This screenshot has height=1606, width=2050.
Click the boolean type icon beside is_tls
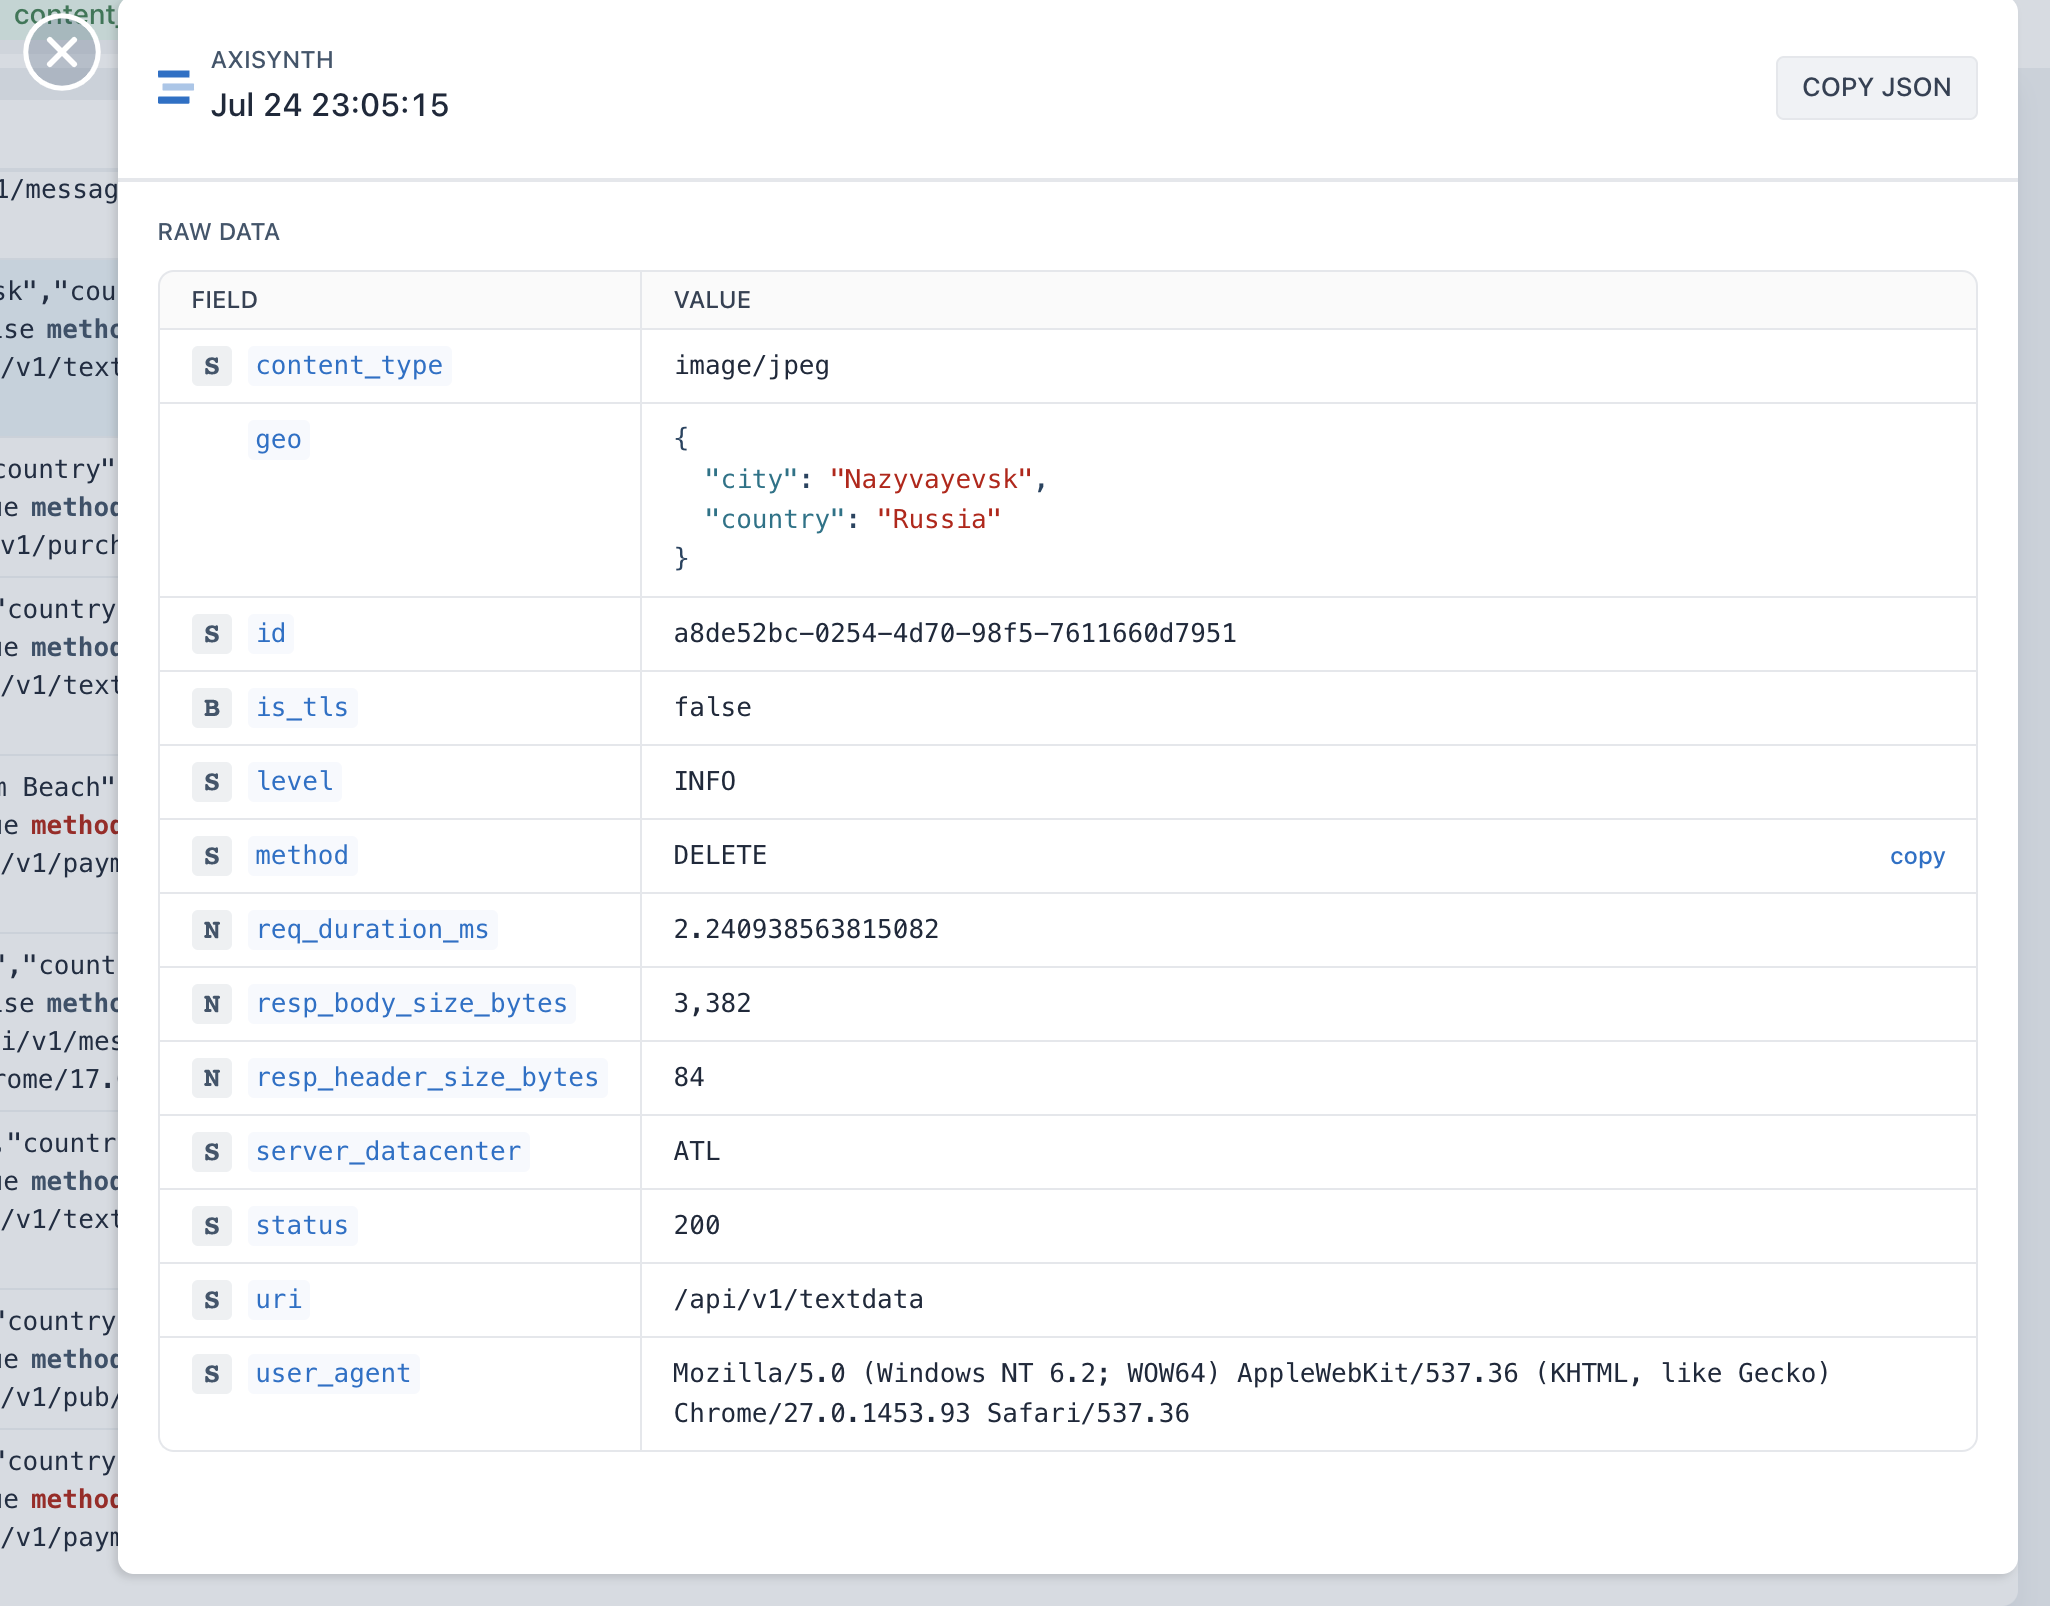212,708
